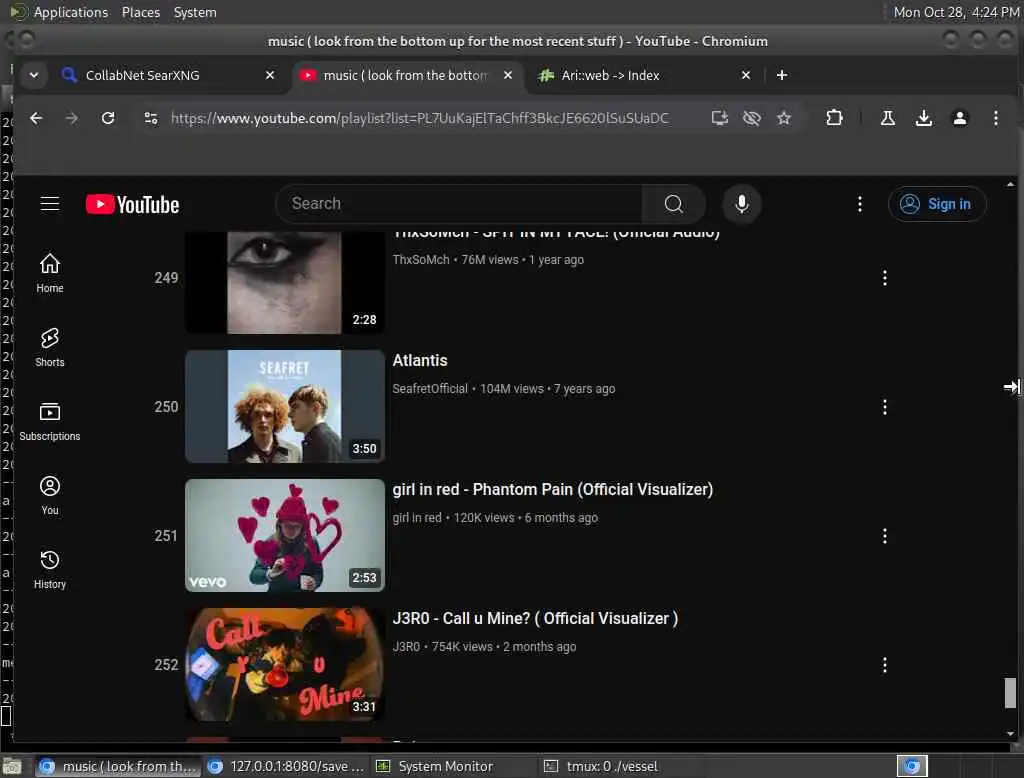
Task: Click the browser address bar URL
Action: pos(419,118)
